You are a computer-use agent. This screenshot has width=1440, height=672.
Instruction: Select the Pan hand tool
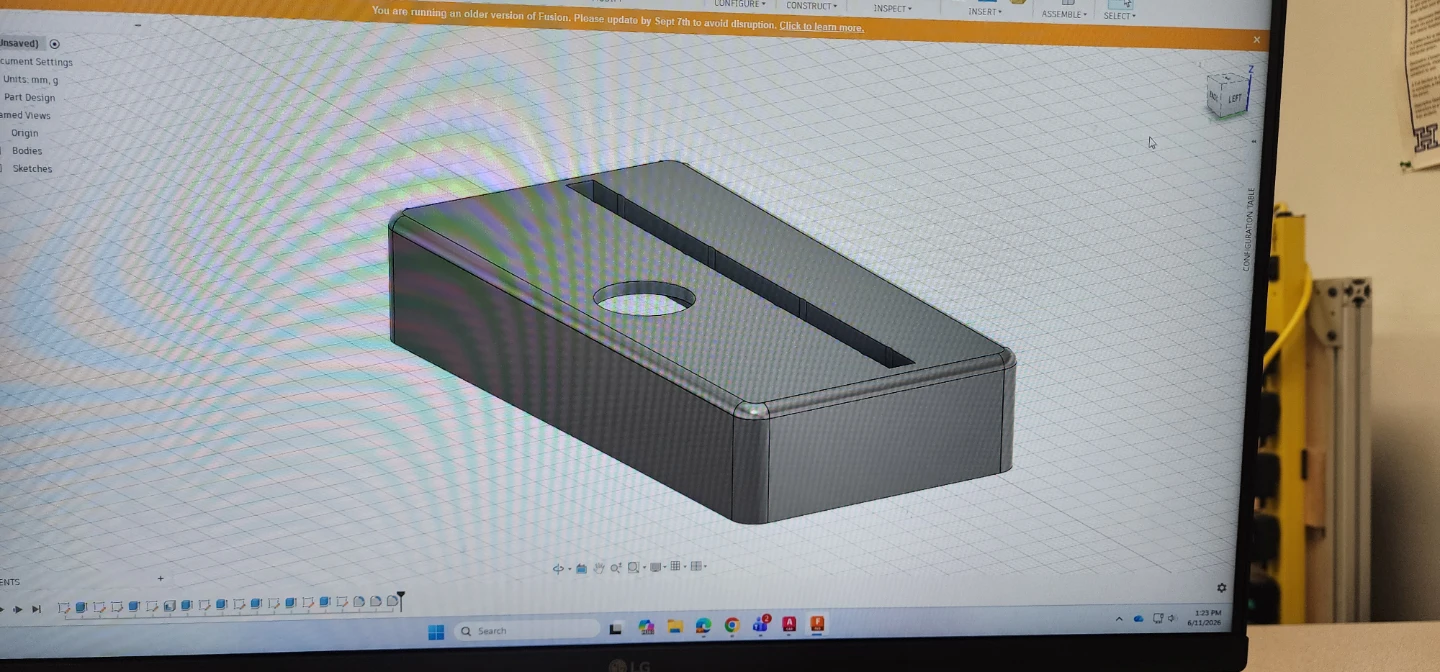(599, 567)
